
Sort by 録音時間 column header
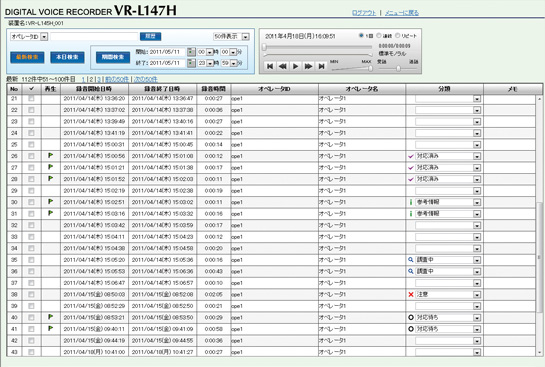click(x=213, y=89)
